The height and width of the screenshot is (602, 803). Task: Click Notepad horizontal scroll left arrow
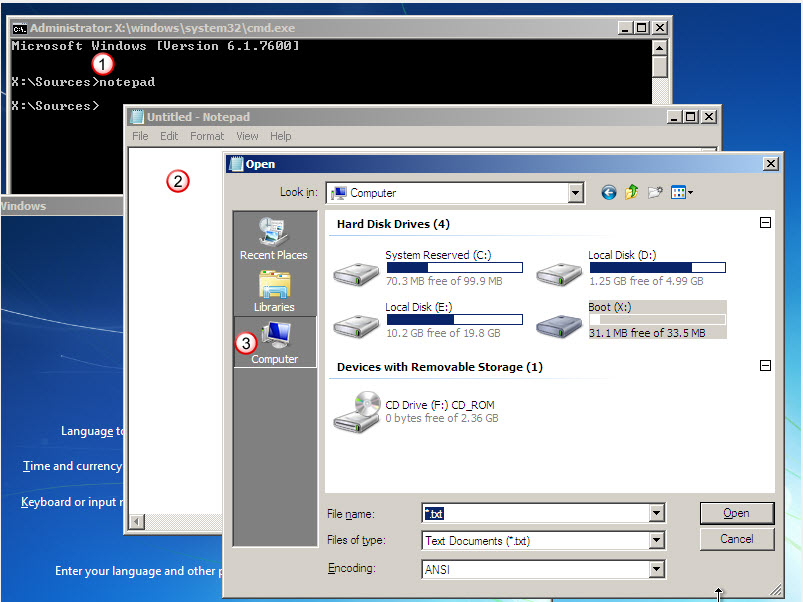pyautogui.click(x=137, y=522)
